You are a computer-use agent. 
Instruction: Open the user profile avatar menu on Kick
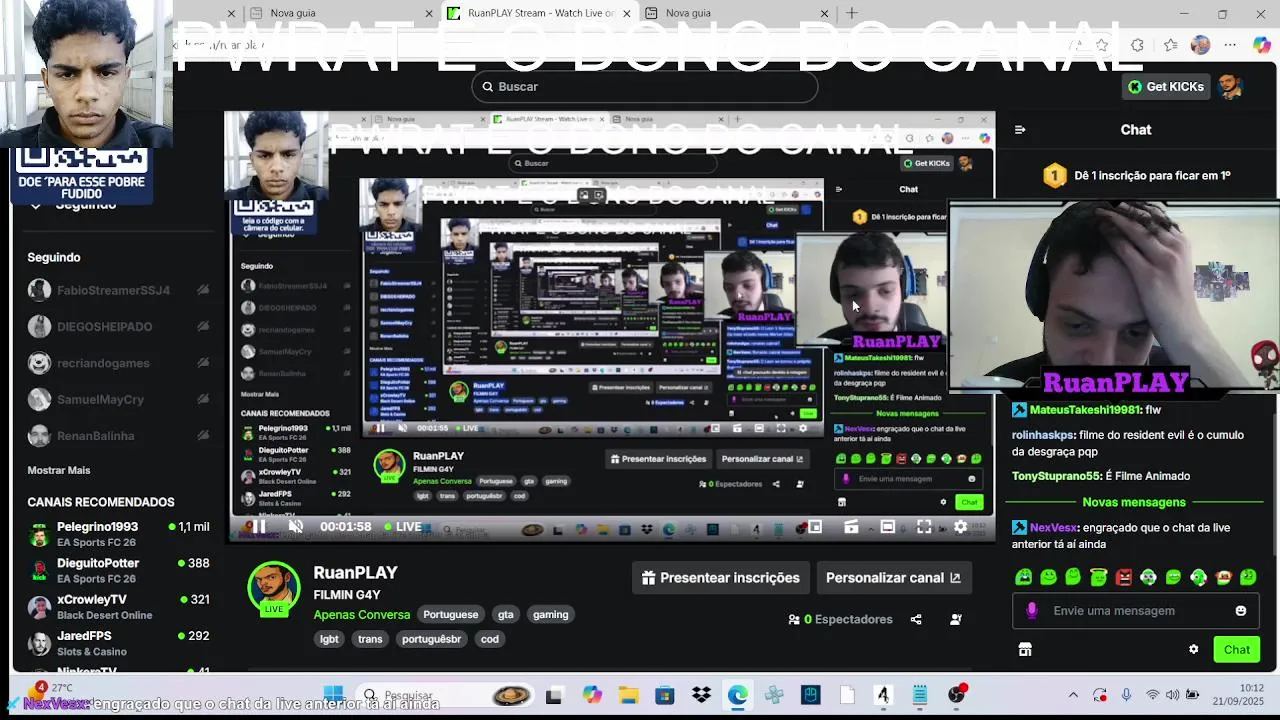(1230, 87)
